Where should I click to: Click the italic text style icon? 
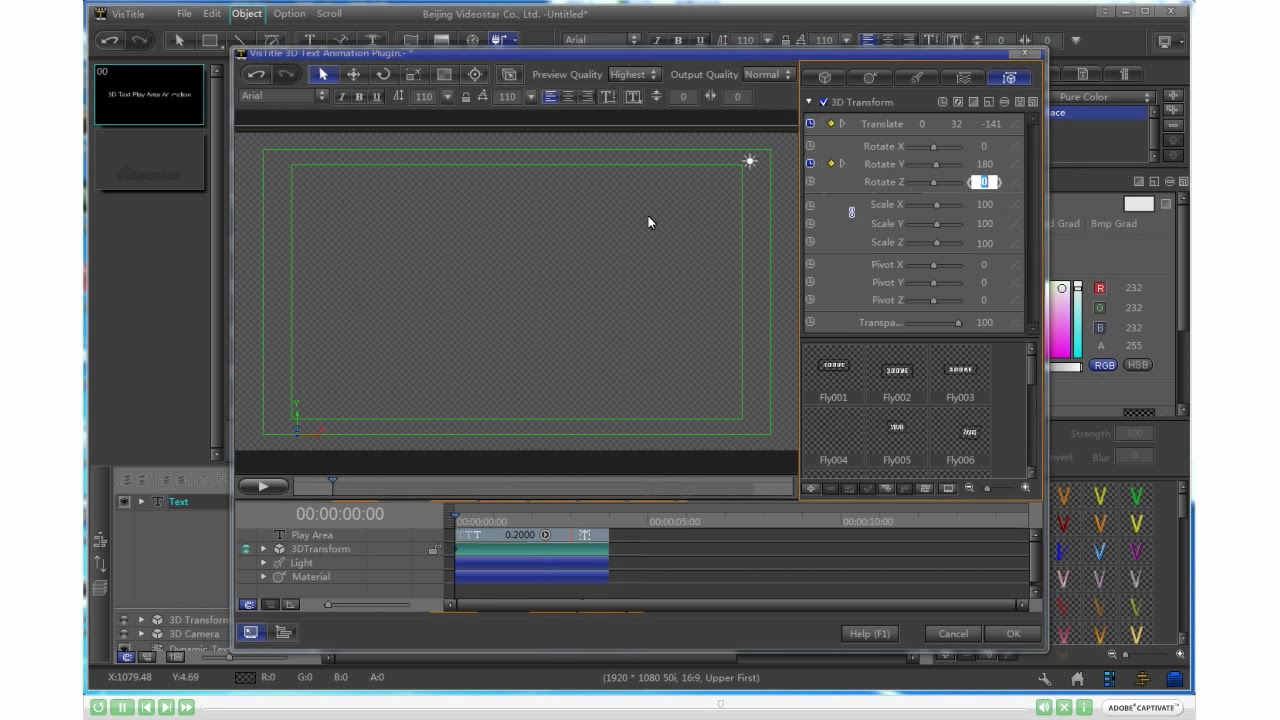[x=341, y=97]
